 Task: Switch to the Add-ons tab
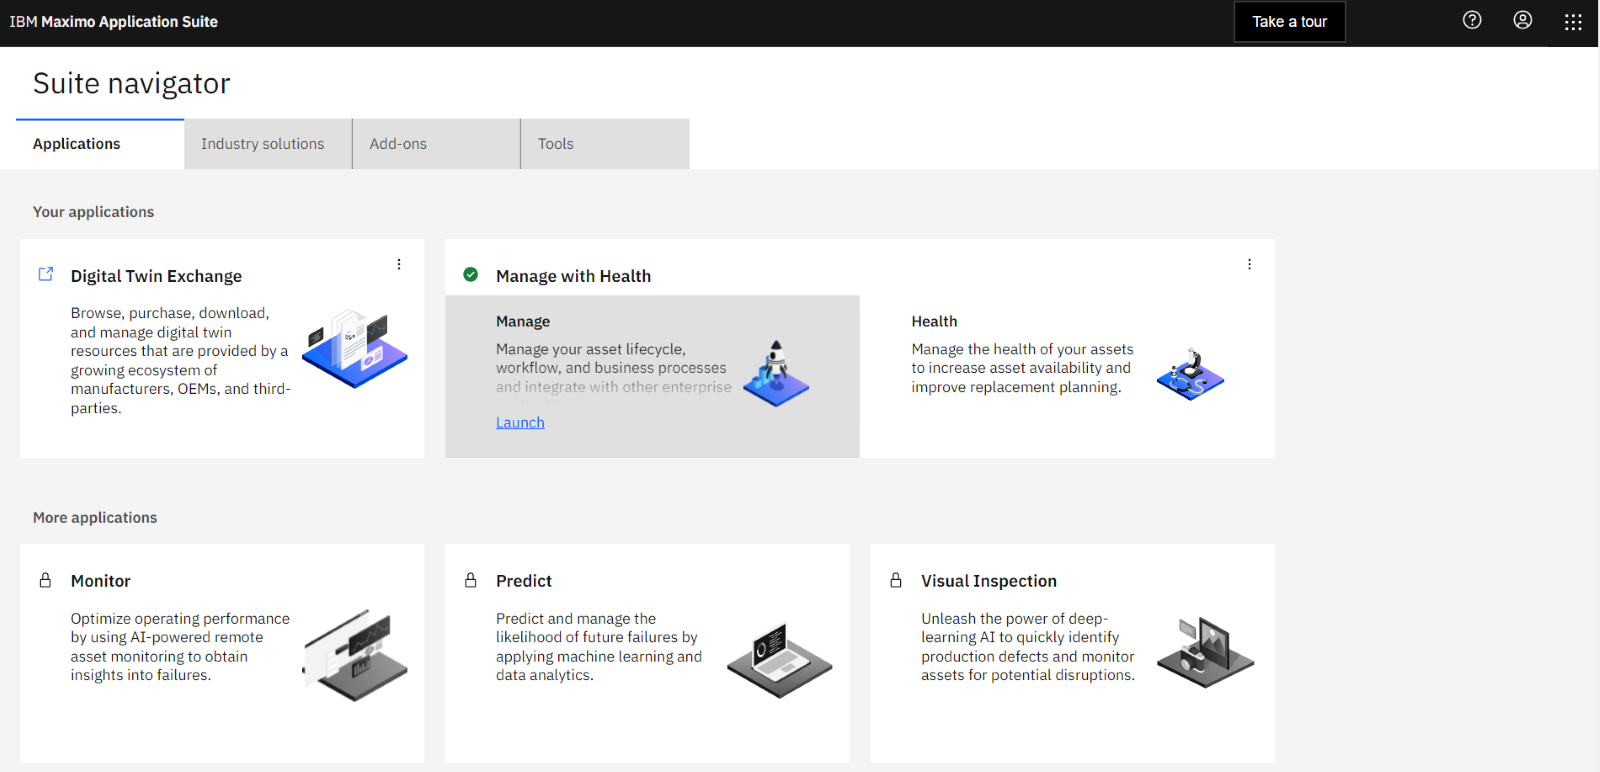point(436,144)
